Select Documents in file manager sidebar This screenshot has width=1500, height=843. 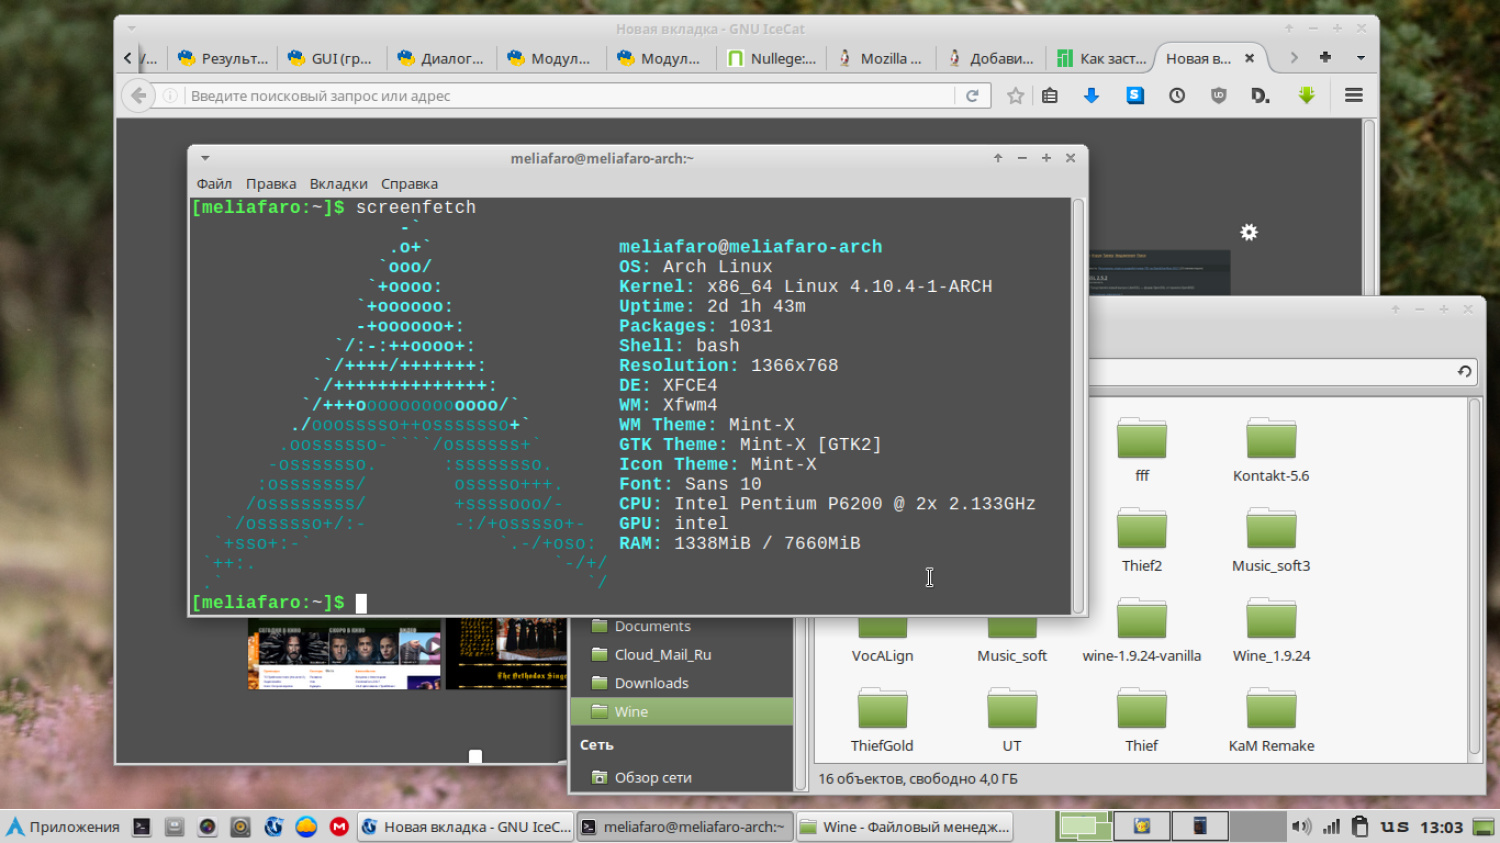681,626
